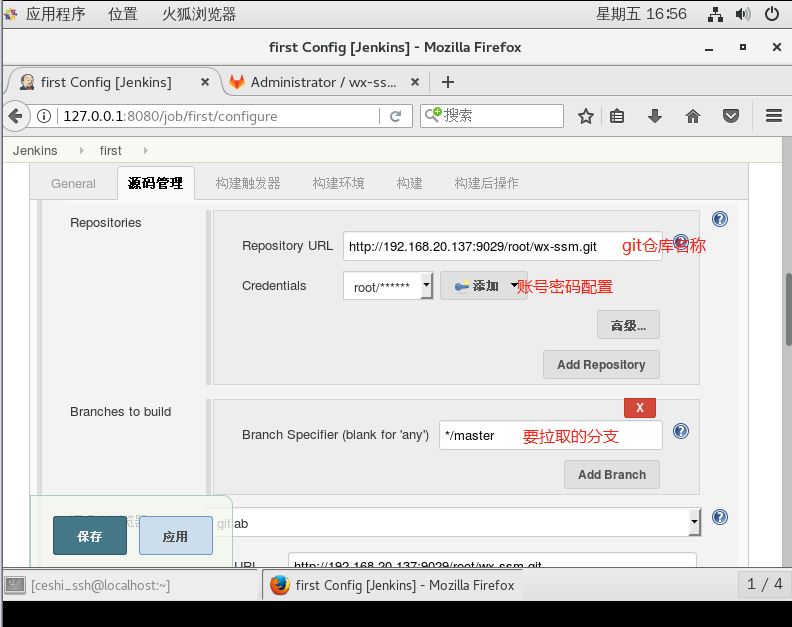The height and width of the screenshot is (627, 792).
Task: Follow the Jenkins breadcrumb link
Action: [35, 151]
